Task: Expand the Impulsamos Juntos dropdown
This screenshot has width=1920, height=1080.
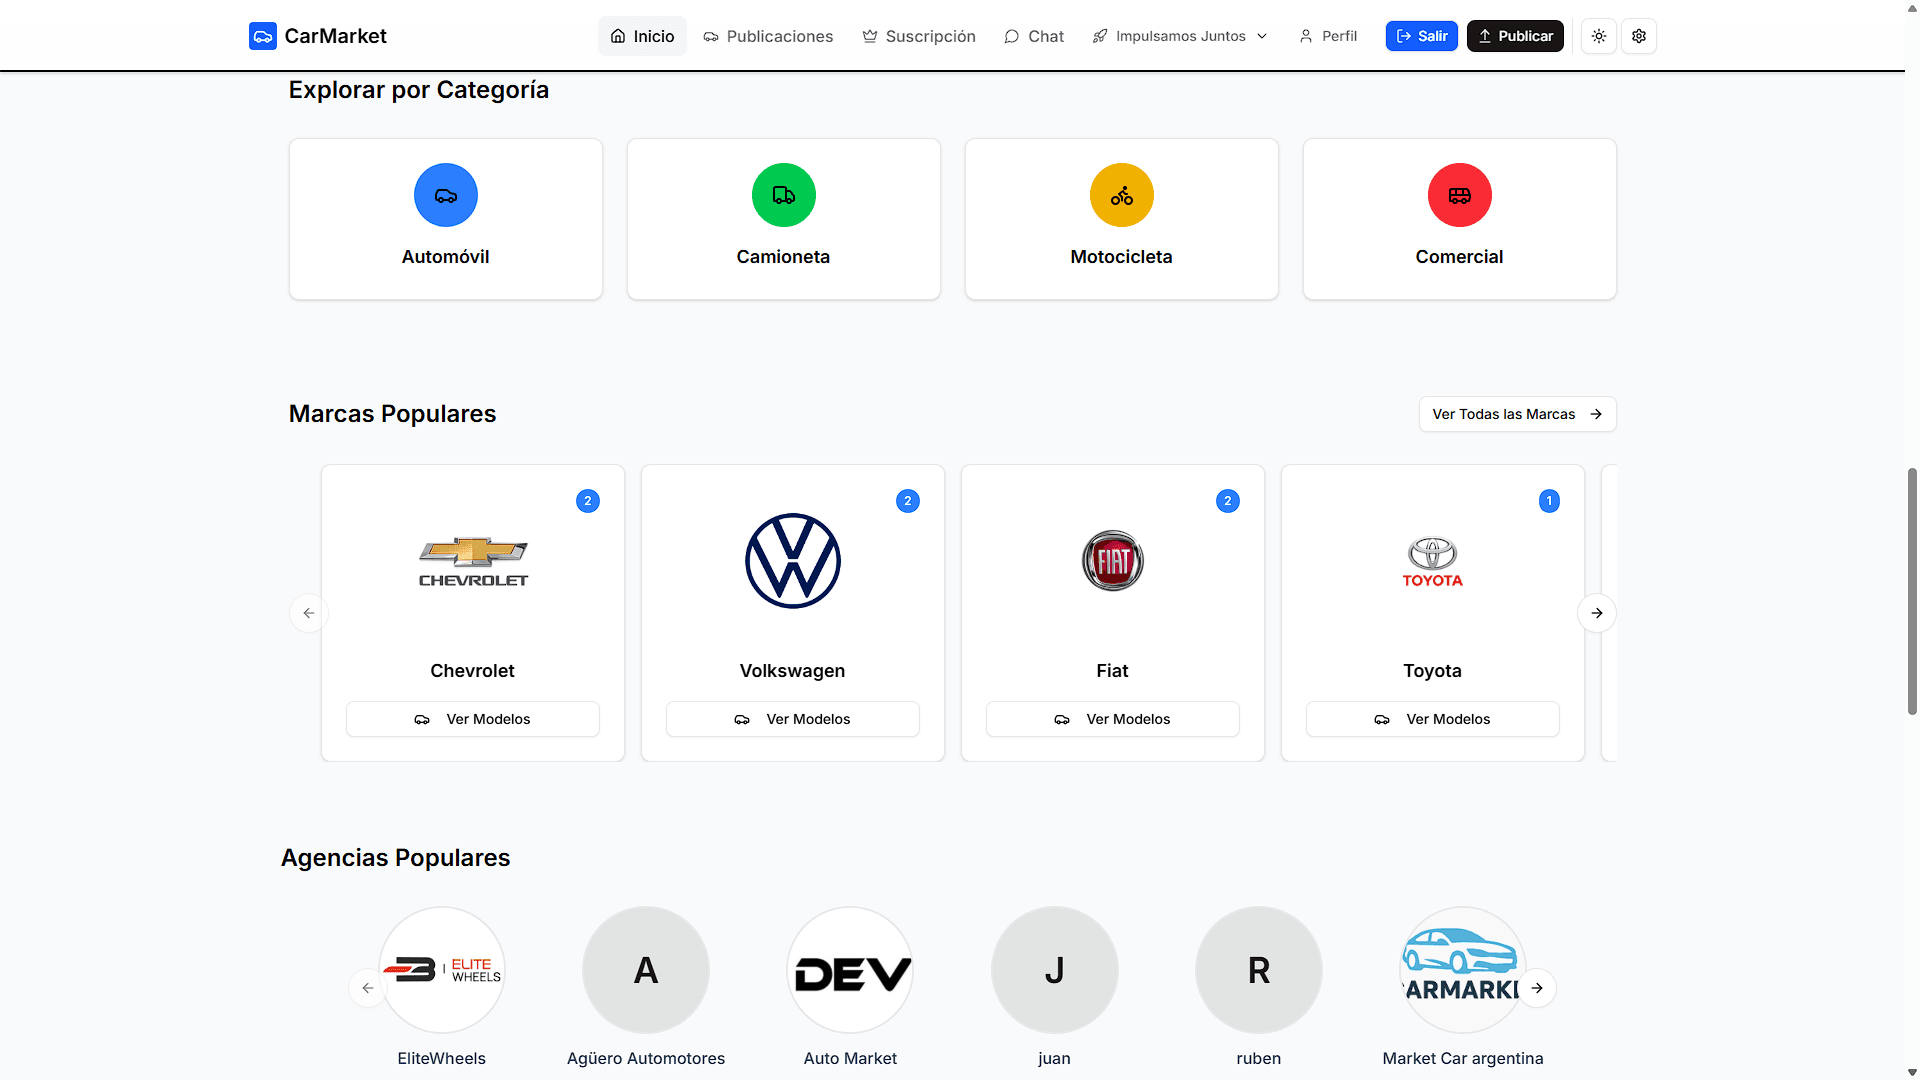Action: [1180, 36]
